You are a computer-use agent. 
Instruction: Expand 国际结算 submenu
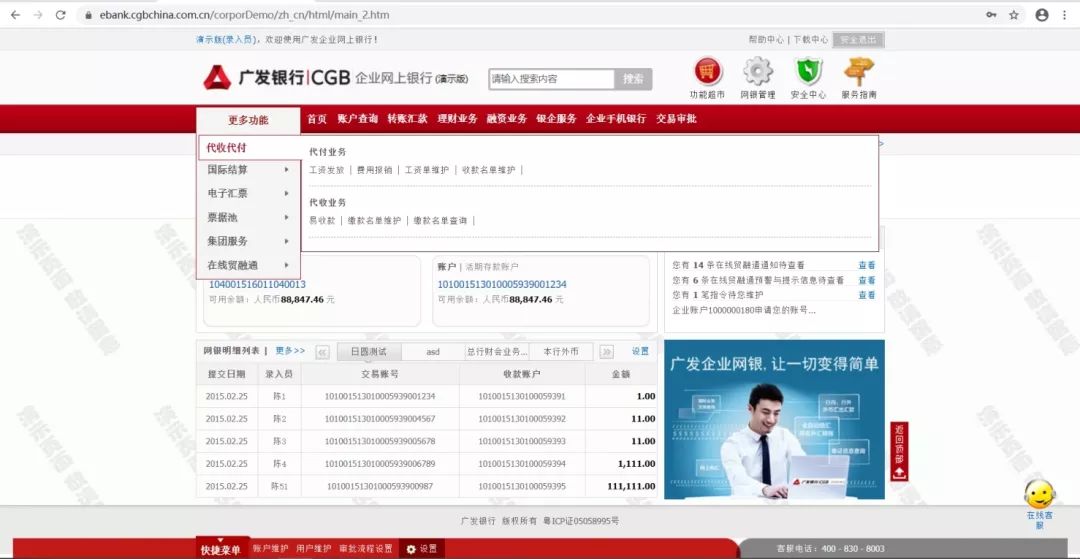click(x=249, y=169)
